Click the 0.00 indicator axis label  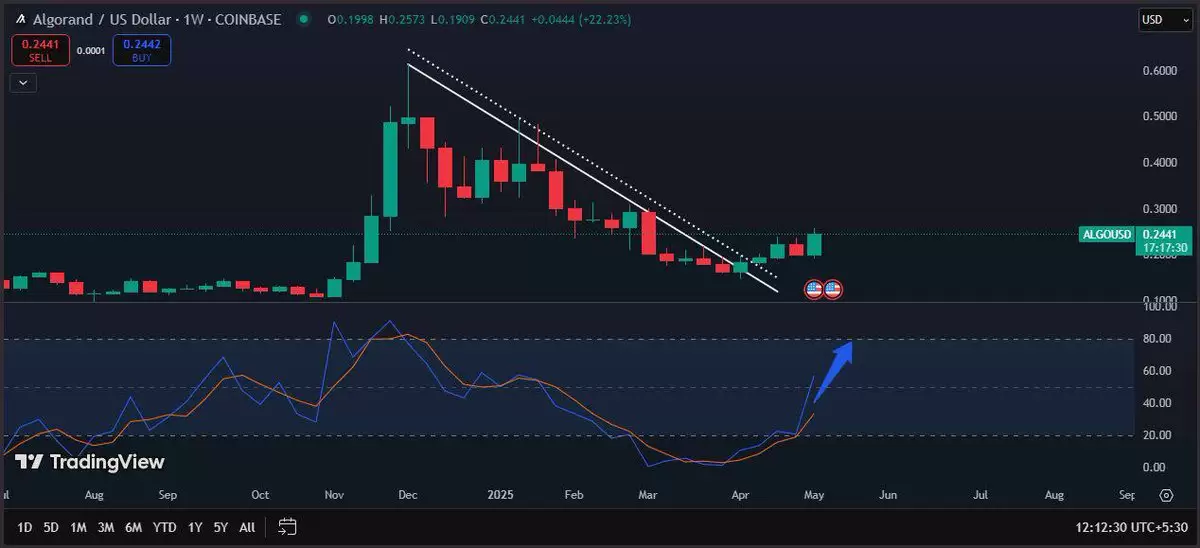(1155, 467)
